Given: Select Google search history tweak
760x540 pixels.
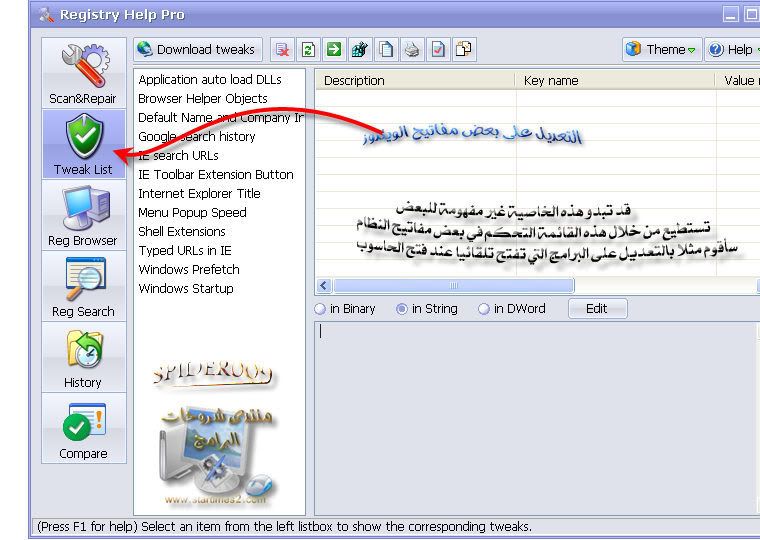Looking at the screenshot, I should (x=197, y=136).
